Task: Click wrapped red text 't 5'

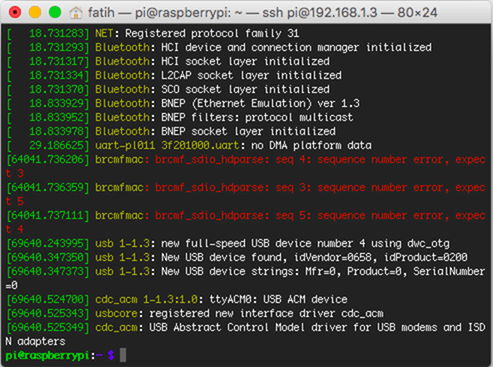Action: pyautogui.click(x=14, y=201)
